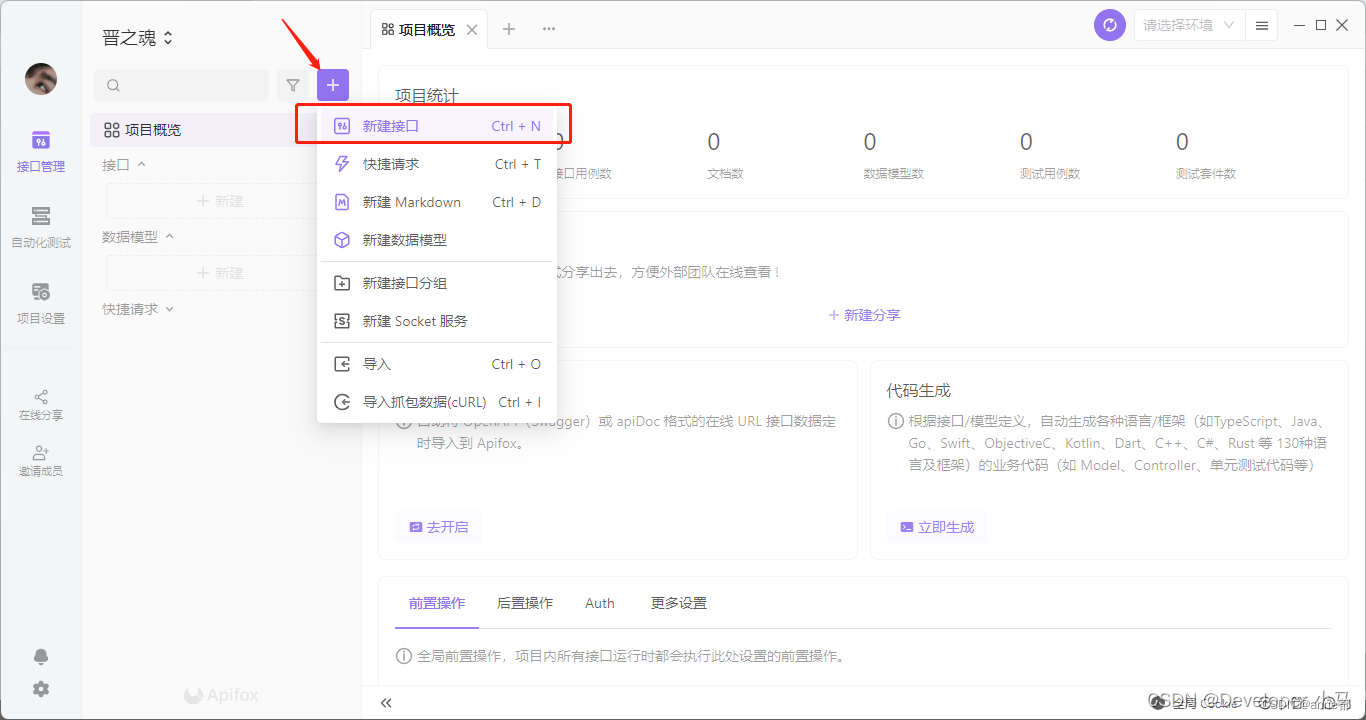Click the 代码生成 heading
This screenshot has width=1366, height=720.
point(918,391)
